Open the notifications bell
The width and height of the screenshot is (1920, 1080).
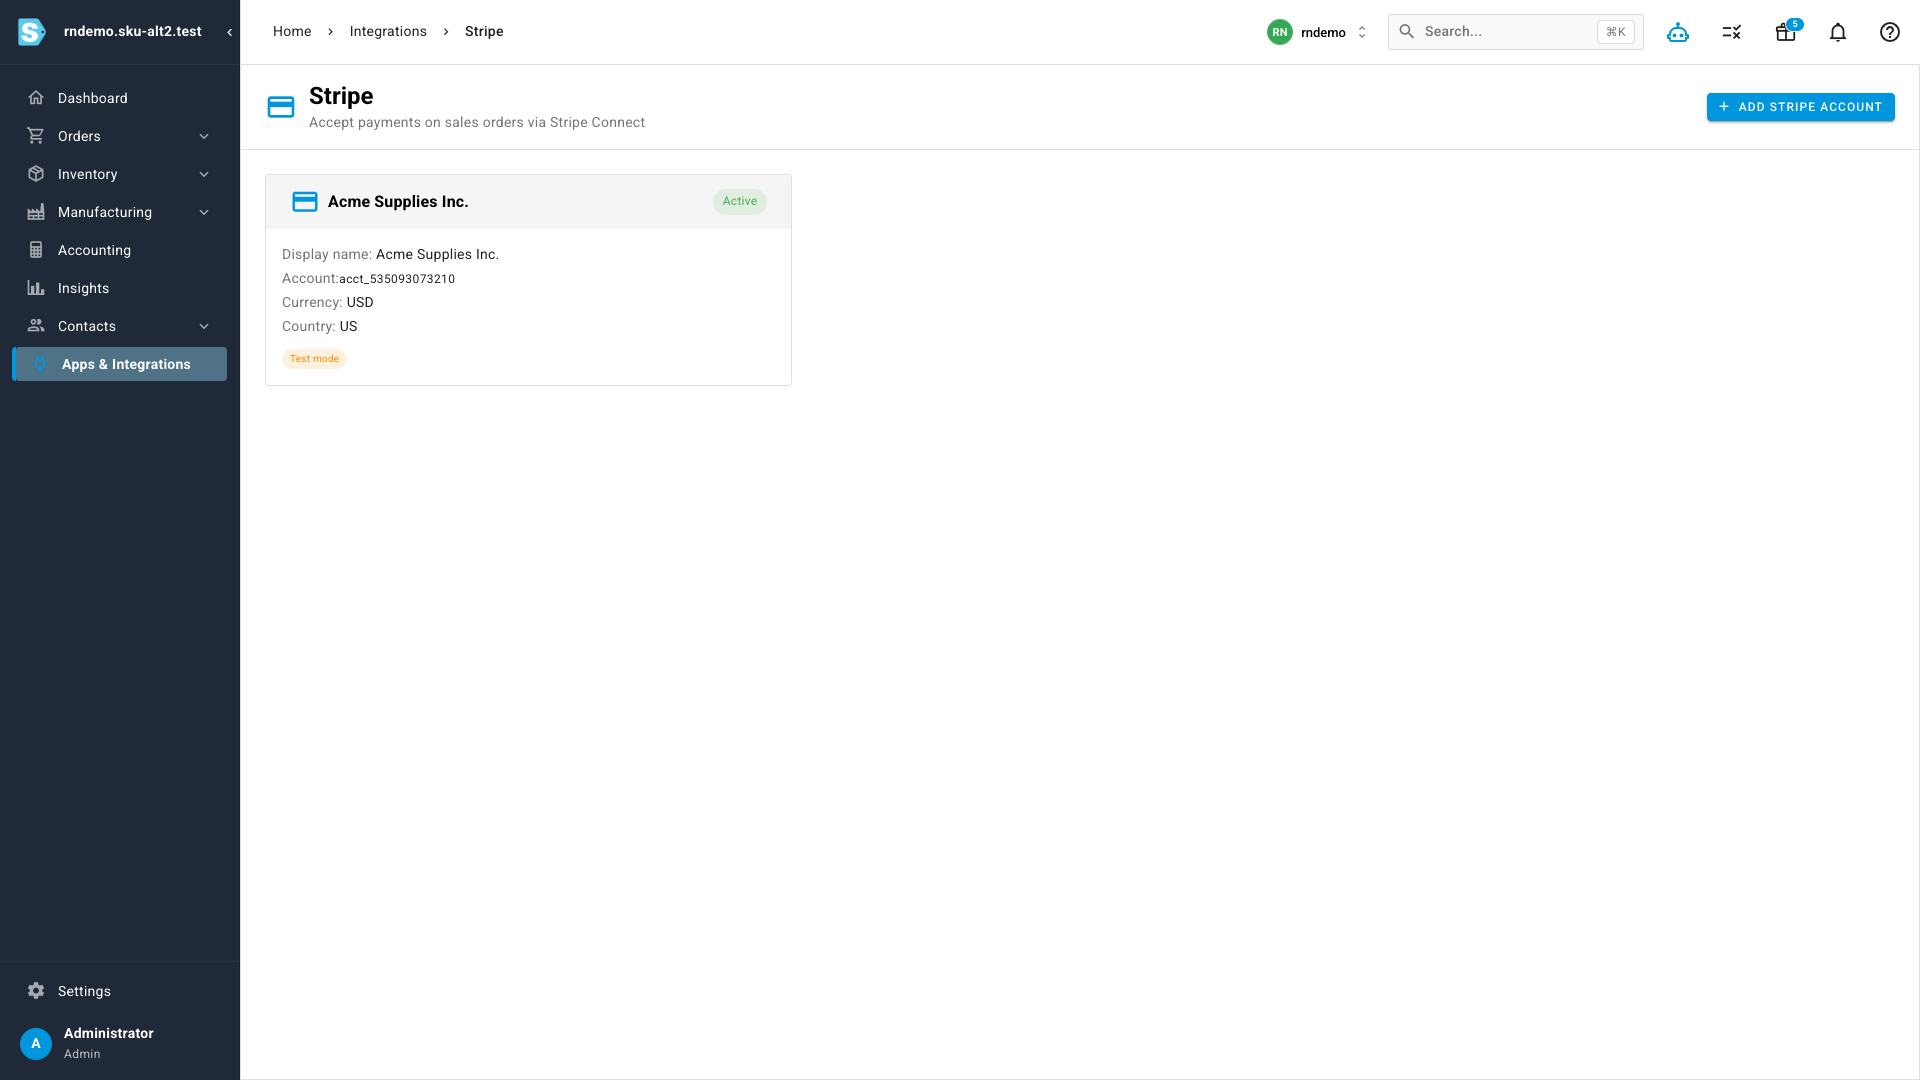(1838, 32)
